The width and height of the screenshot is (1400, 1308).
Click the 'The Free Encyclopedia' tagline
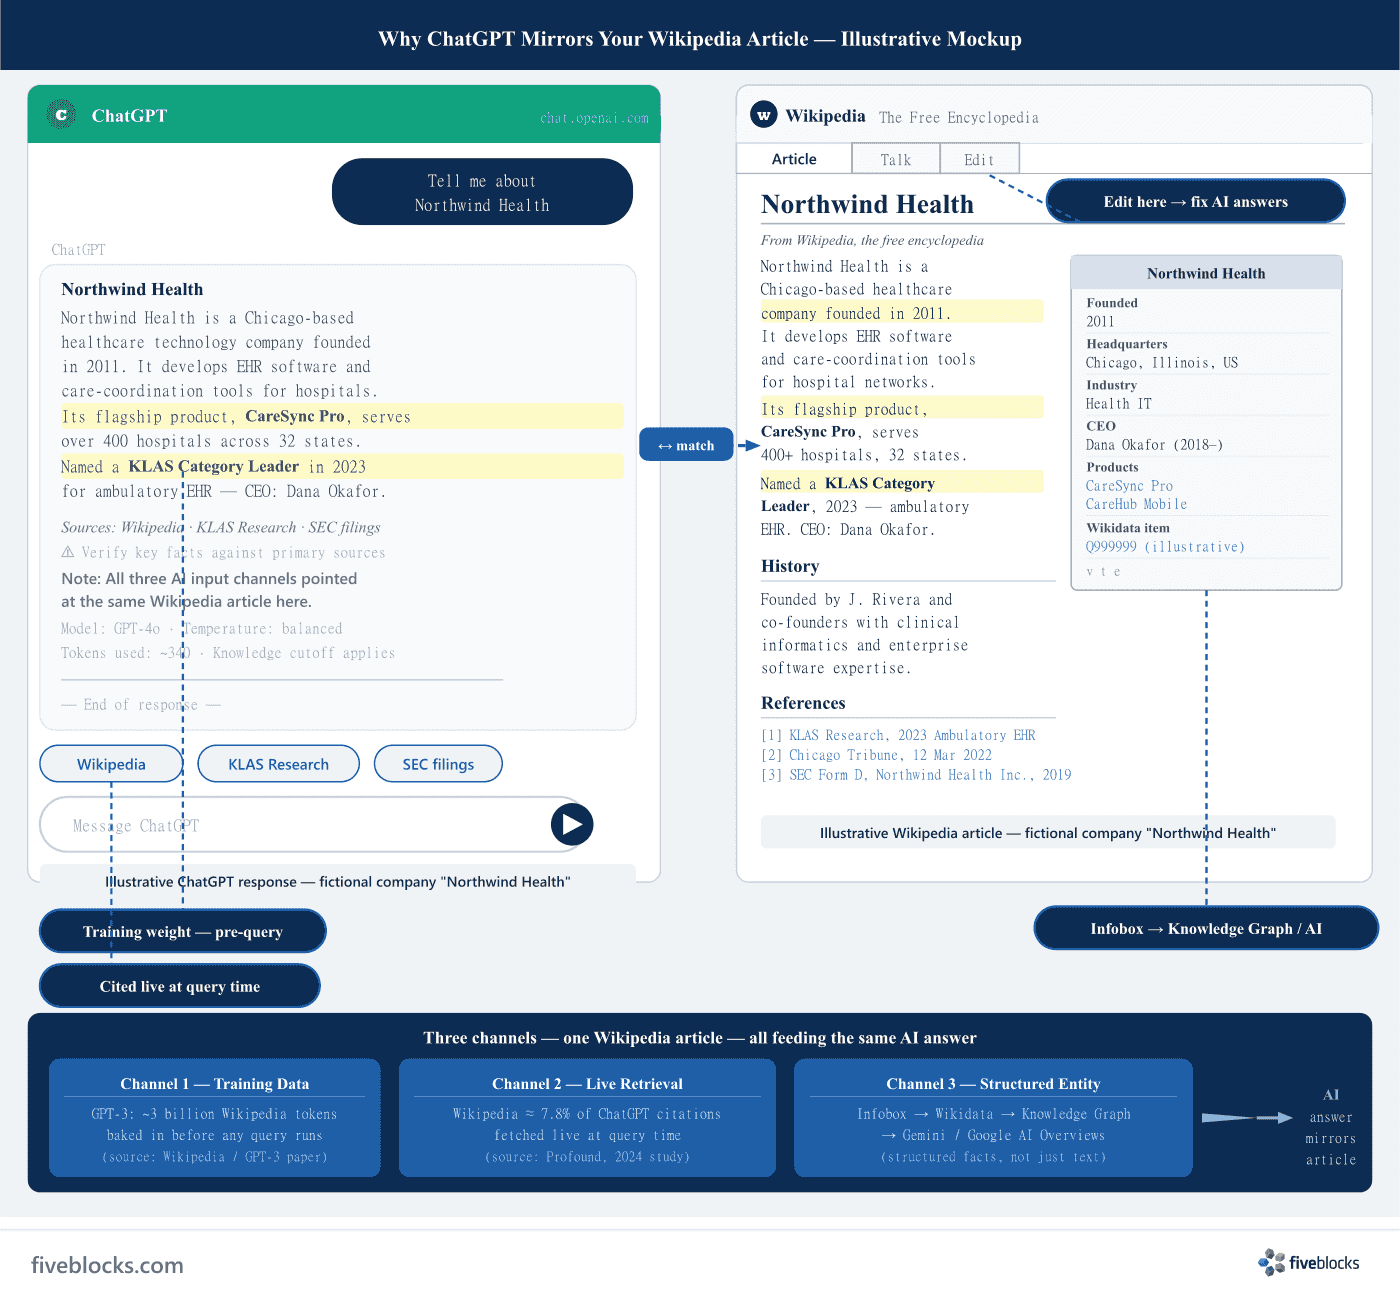coord(959,118)
